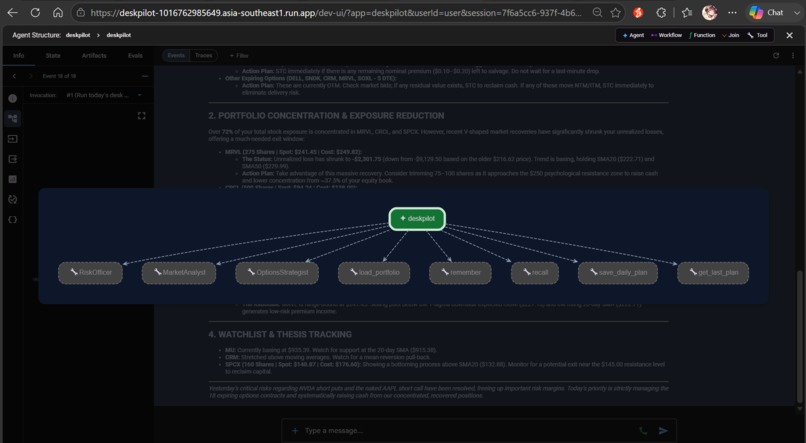
Task: Switch to the State tab
Action: (x=53, y=56)
